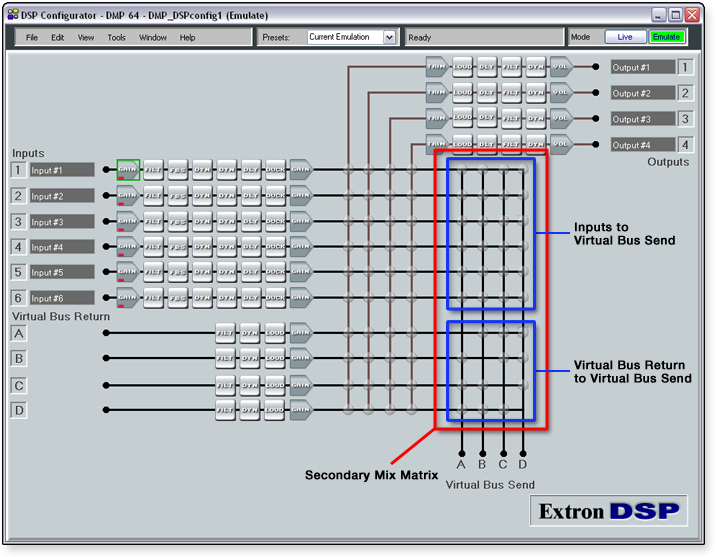Select the Input #5 DUCK block
The height and width of the screenshot is (557, 720).
tap(275, 271)
